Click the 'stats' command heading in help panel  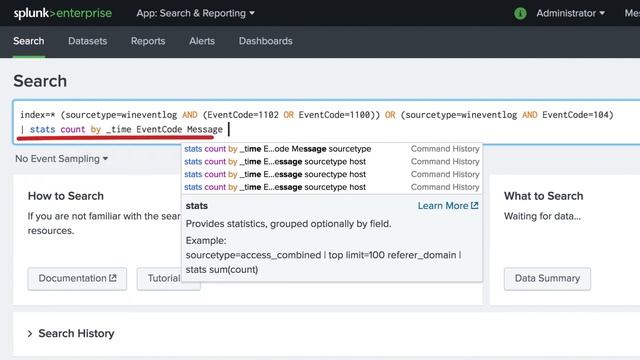pos(197,206)
